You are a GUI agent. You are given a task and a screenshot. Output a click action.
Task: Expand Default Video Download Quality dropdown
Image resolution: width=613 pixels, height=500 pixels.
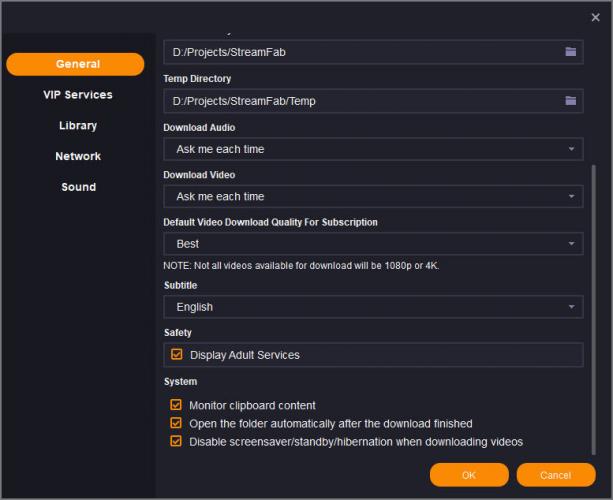point(373,244)
